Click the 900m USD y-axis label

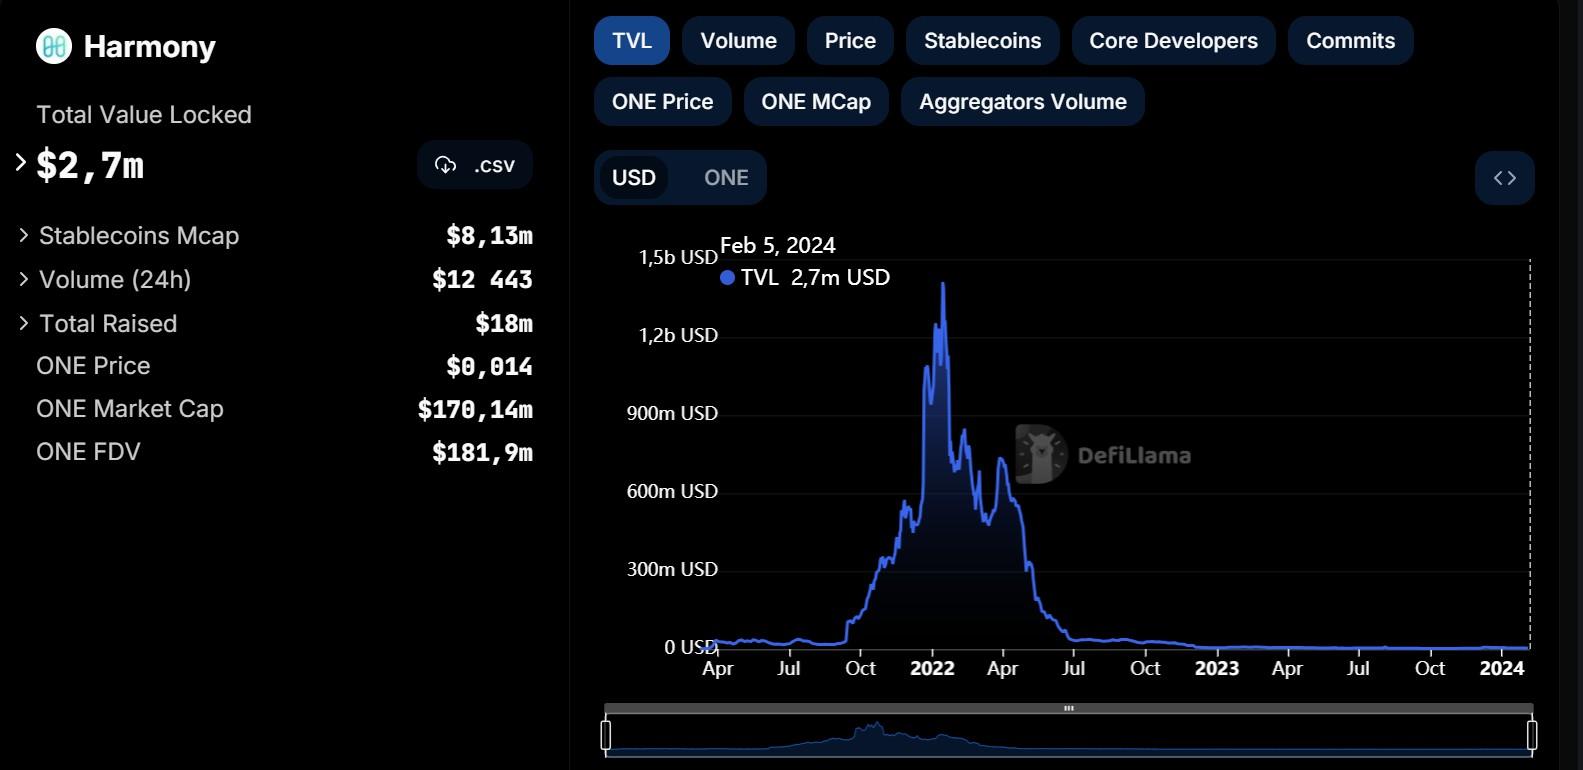672,413
